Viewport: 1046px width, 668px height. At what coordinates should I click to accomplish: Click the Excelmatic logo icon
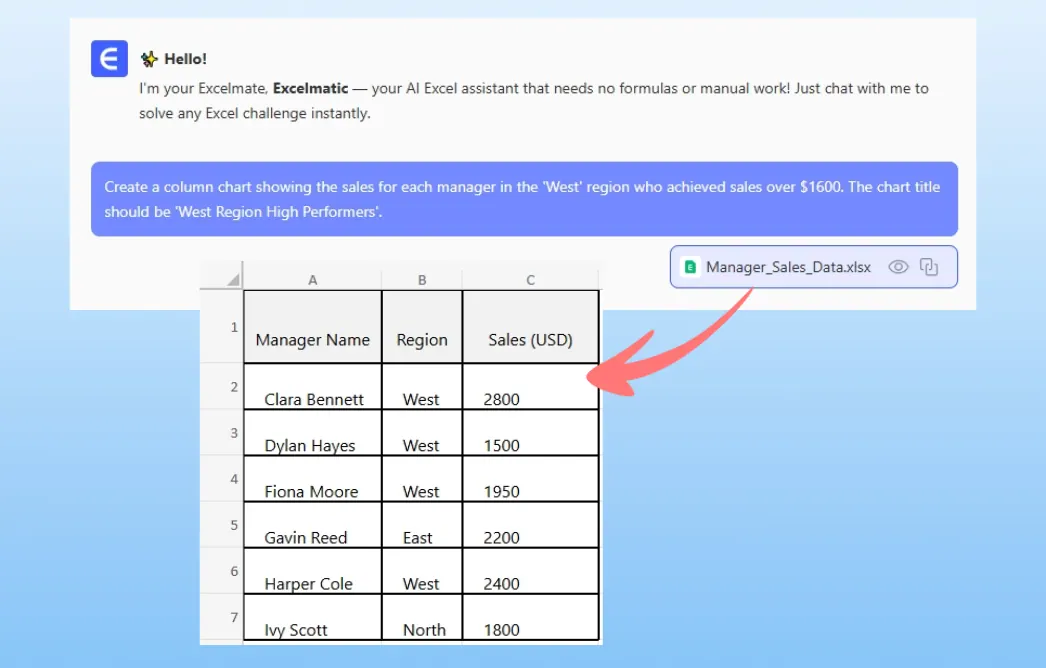pyautogui.click(x=109, y=59)
